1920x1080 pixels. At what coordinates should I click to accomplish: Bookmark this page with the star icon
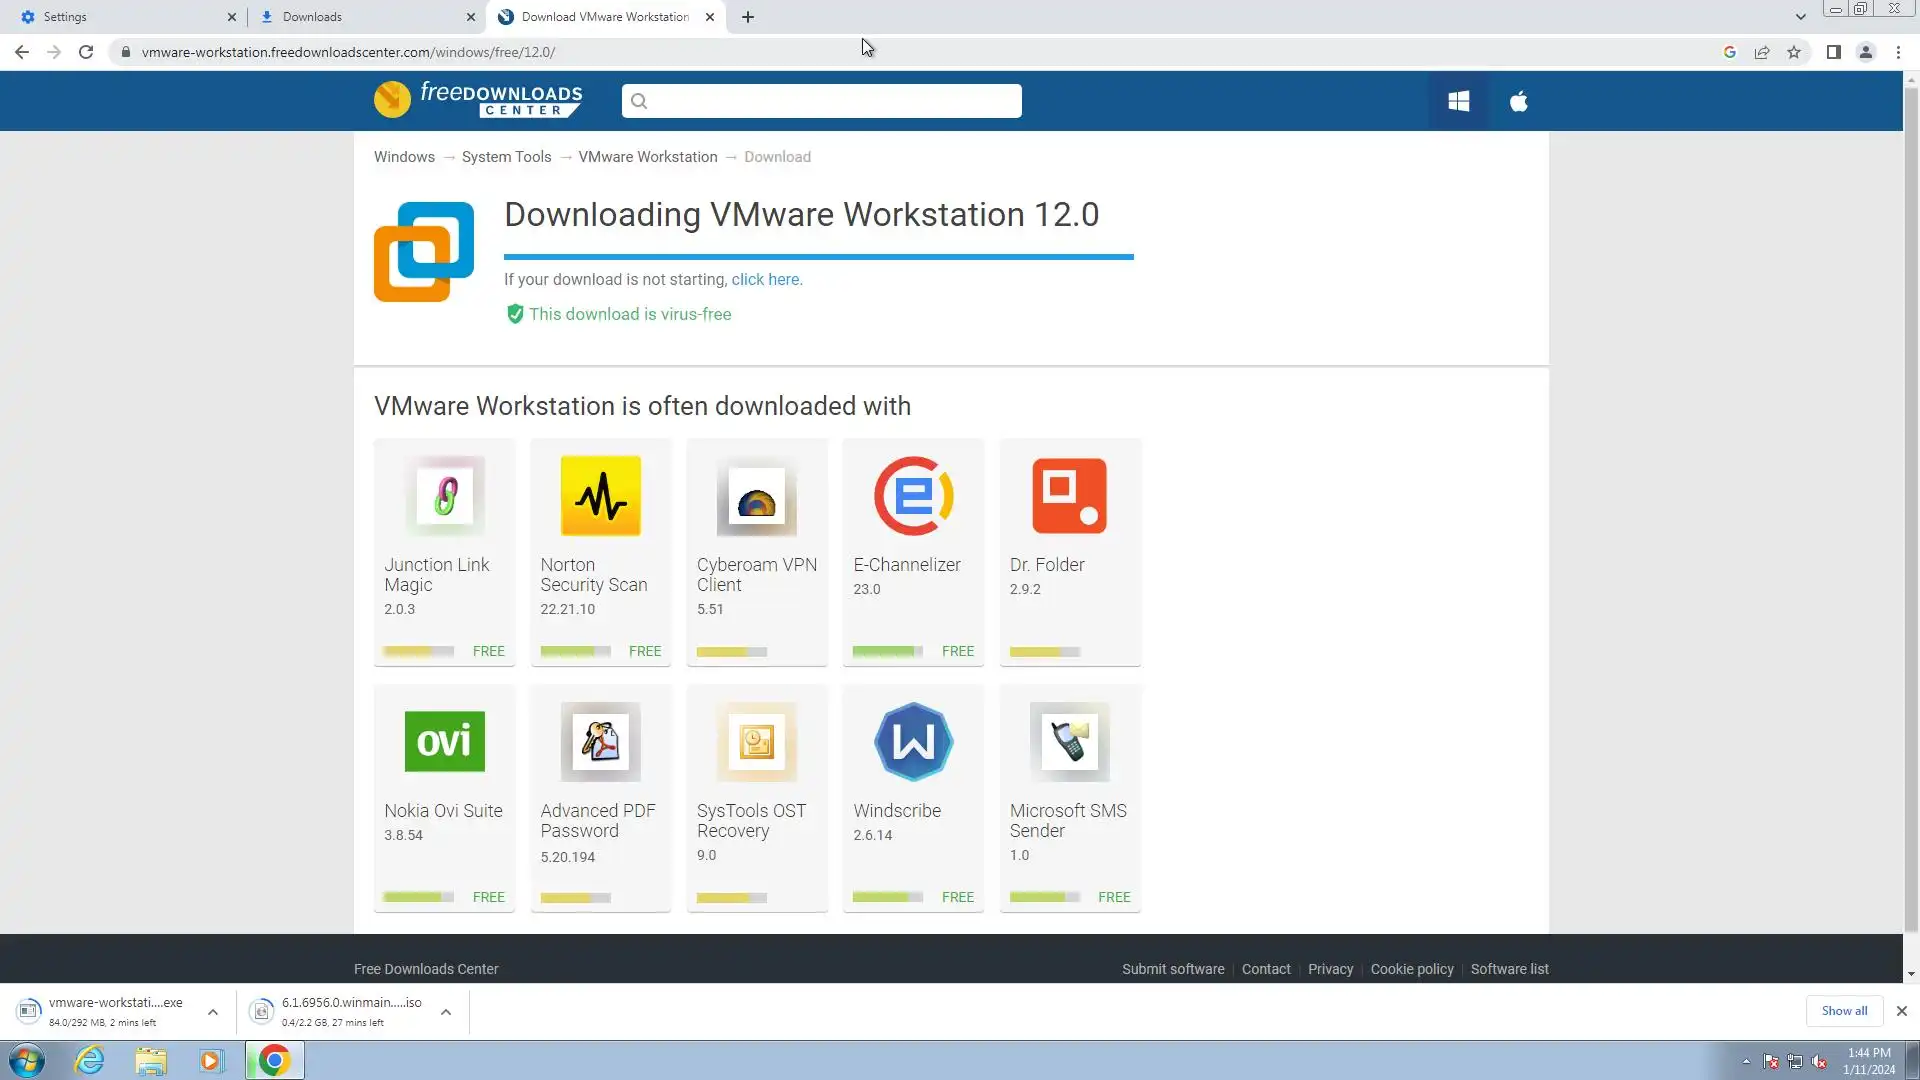(1794, 52)
